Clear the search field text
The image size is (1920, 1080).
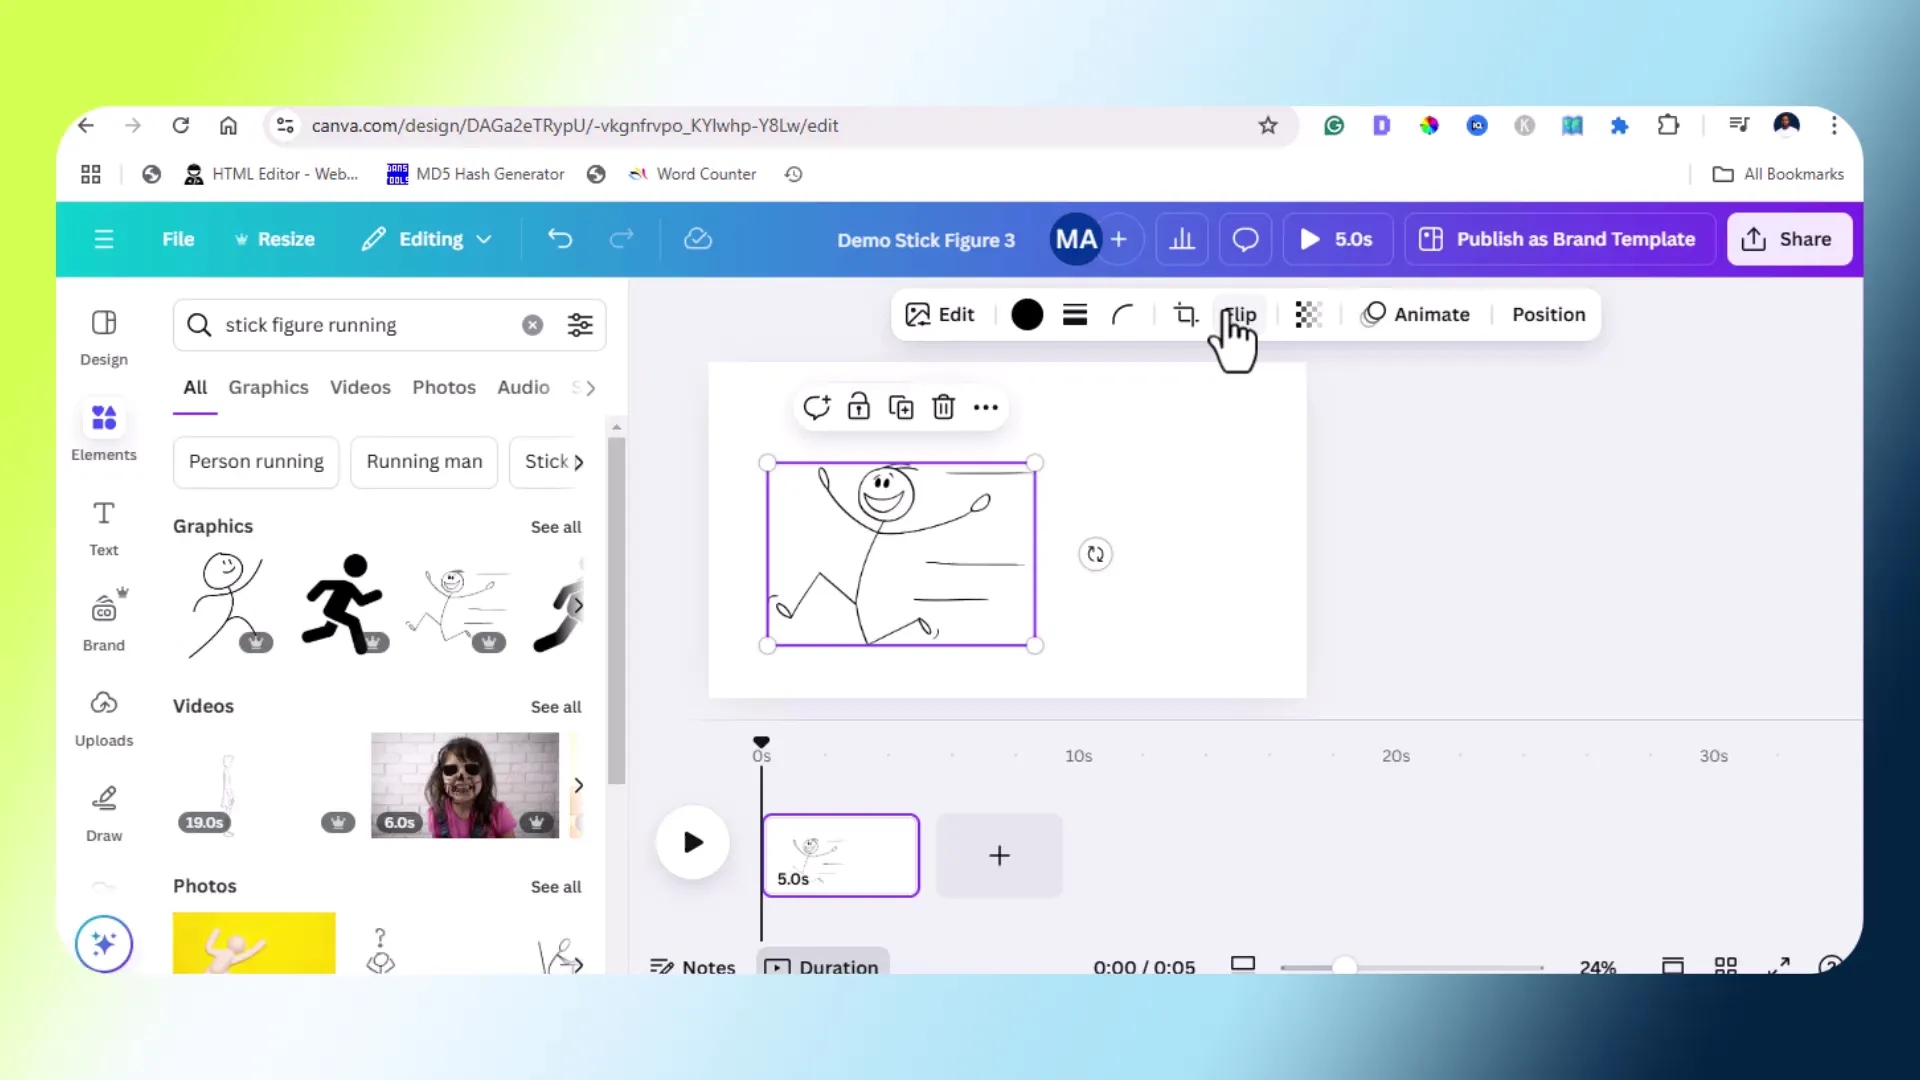pyautogui.click(x=533, y=325)
